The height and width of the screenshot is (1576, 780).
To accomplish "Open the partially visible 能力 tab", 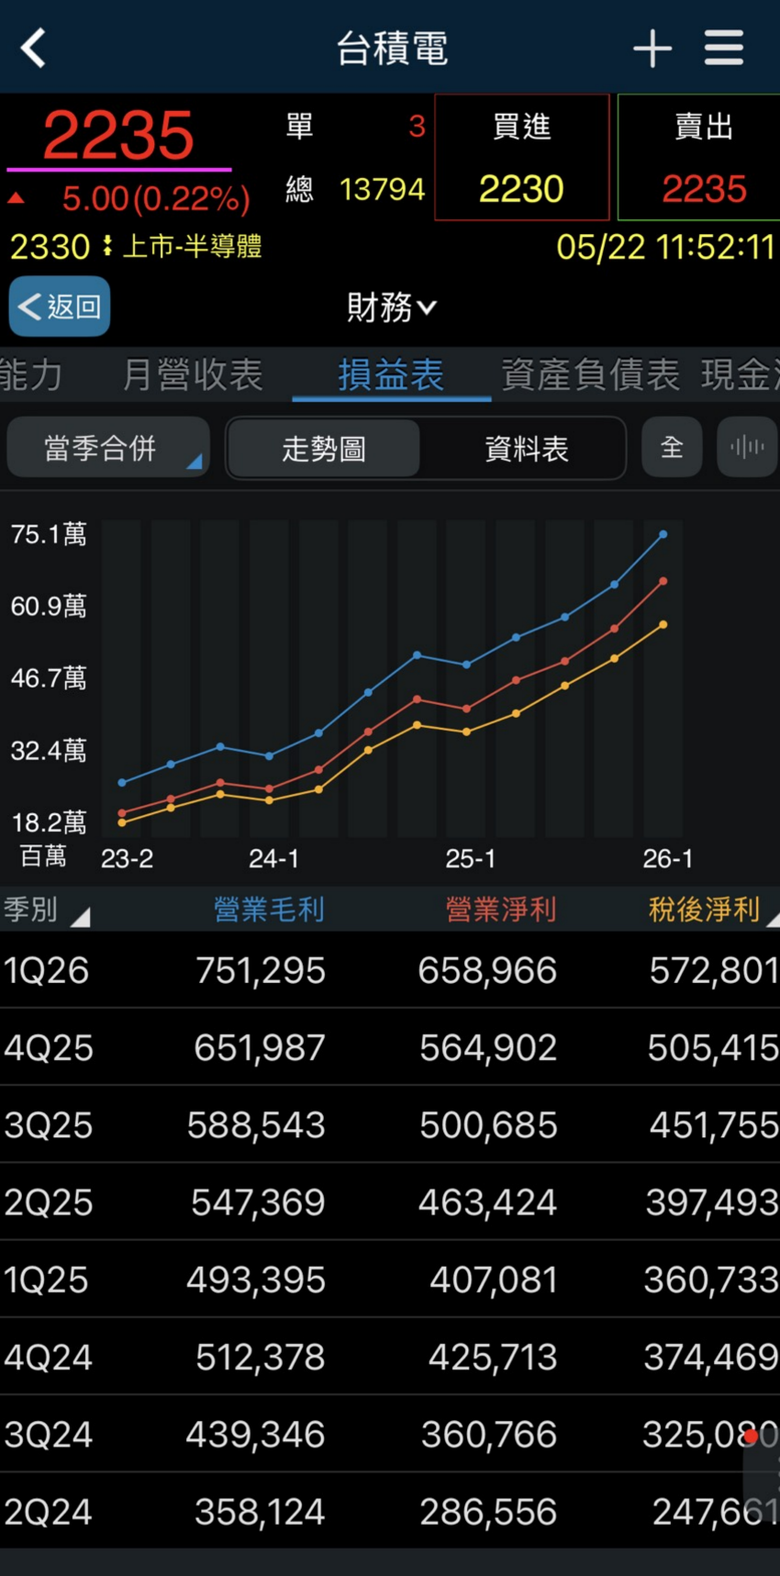I will coord(30,375).
